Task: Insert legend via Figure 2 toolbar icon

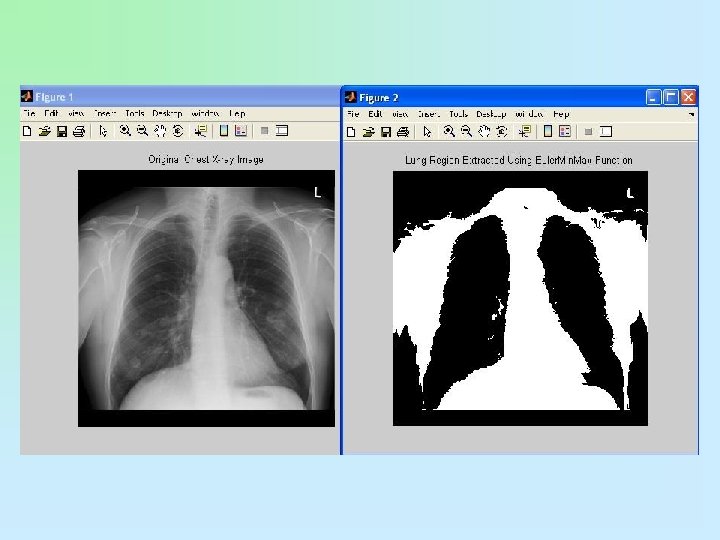Action: (x=565, y=132)
